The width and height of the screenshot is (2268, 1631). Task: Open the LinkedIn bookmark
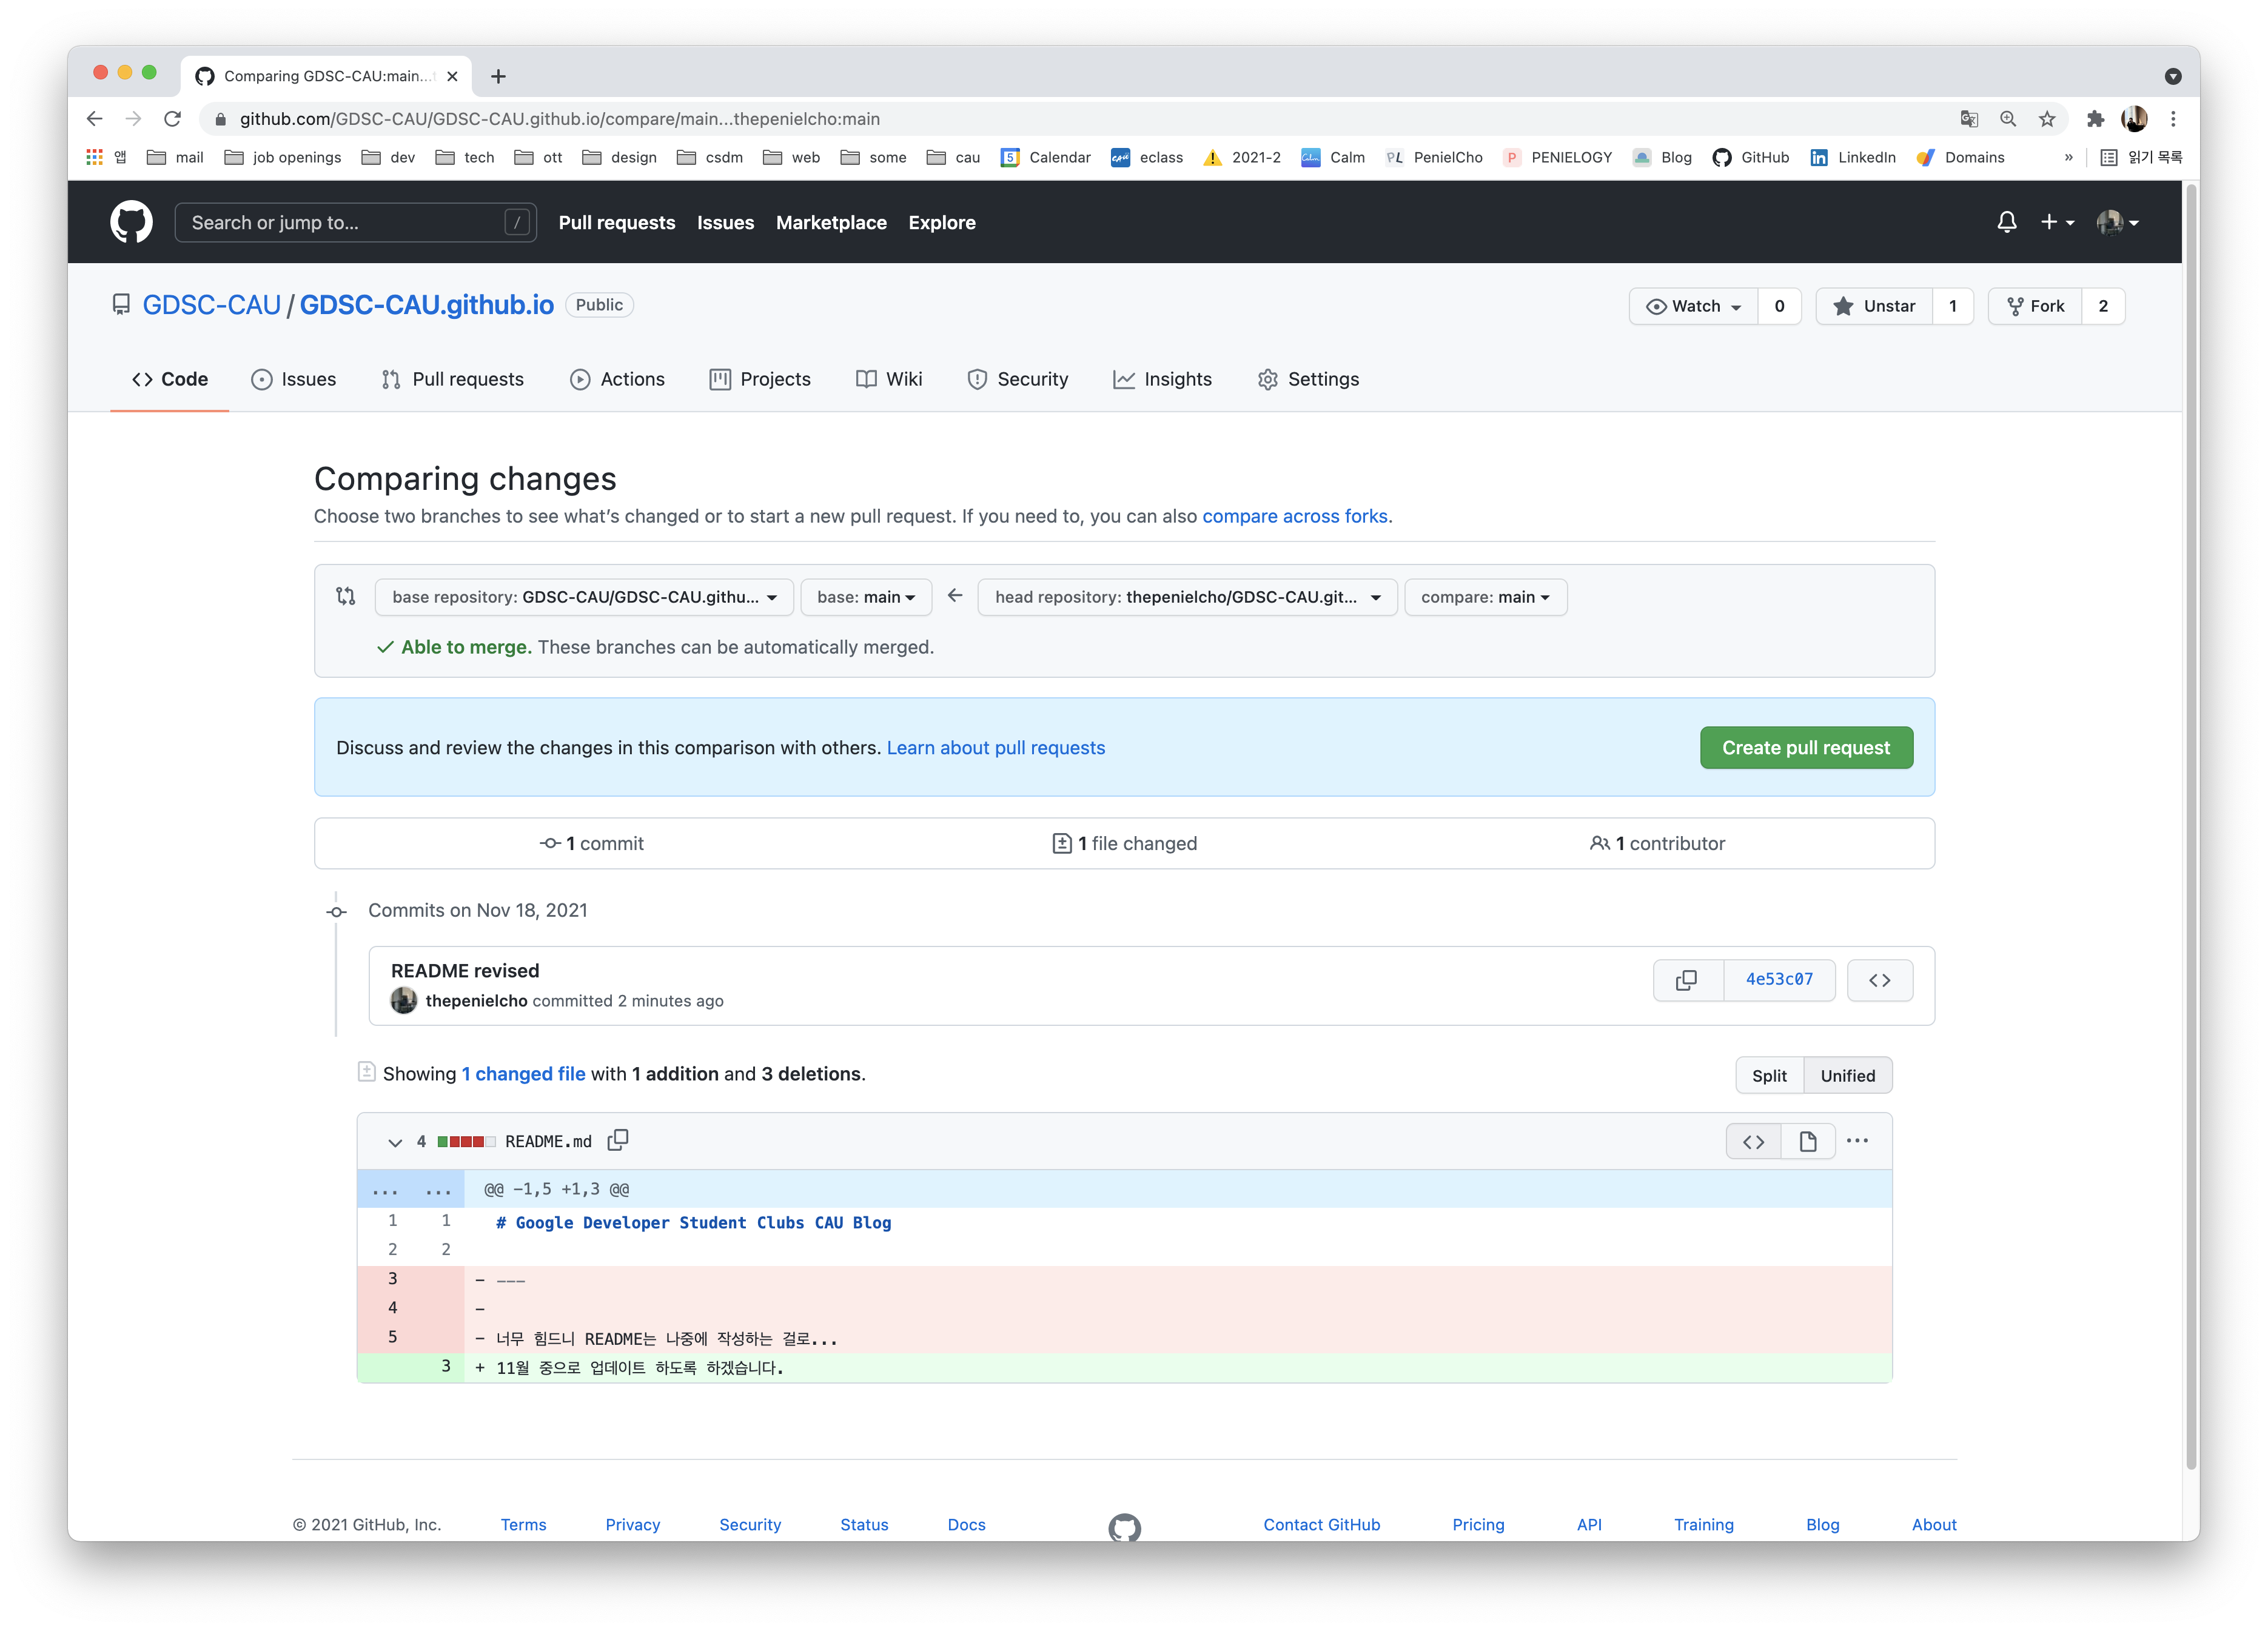coord(1852,157)
